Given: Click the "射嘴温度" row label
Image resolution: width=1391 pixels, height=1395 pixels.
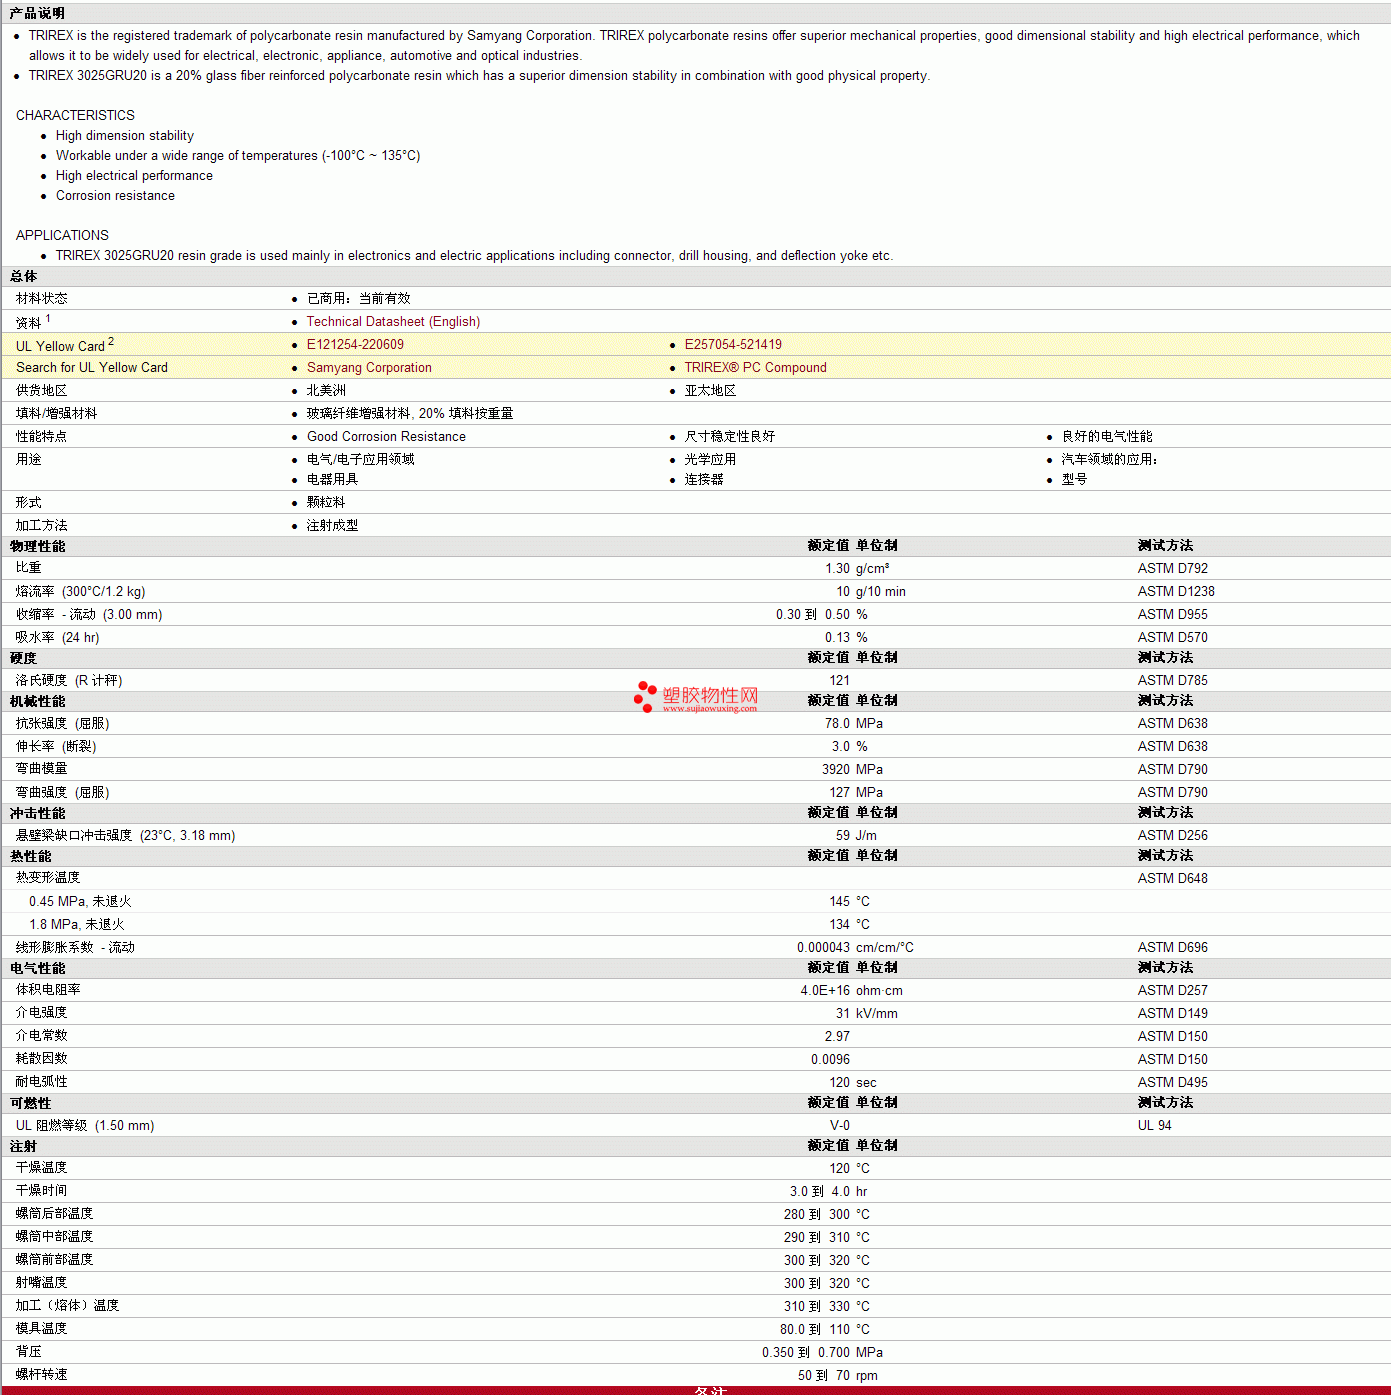Looking at the screenshot, I should (42, 1284).
